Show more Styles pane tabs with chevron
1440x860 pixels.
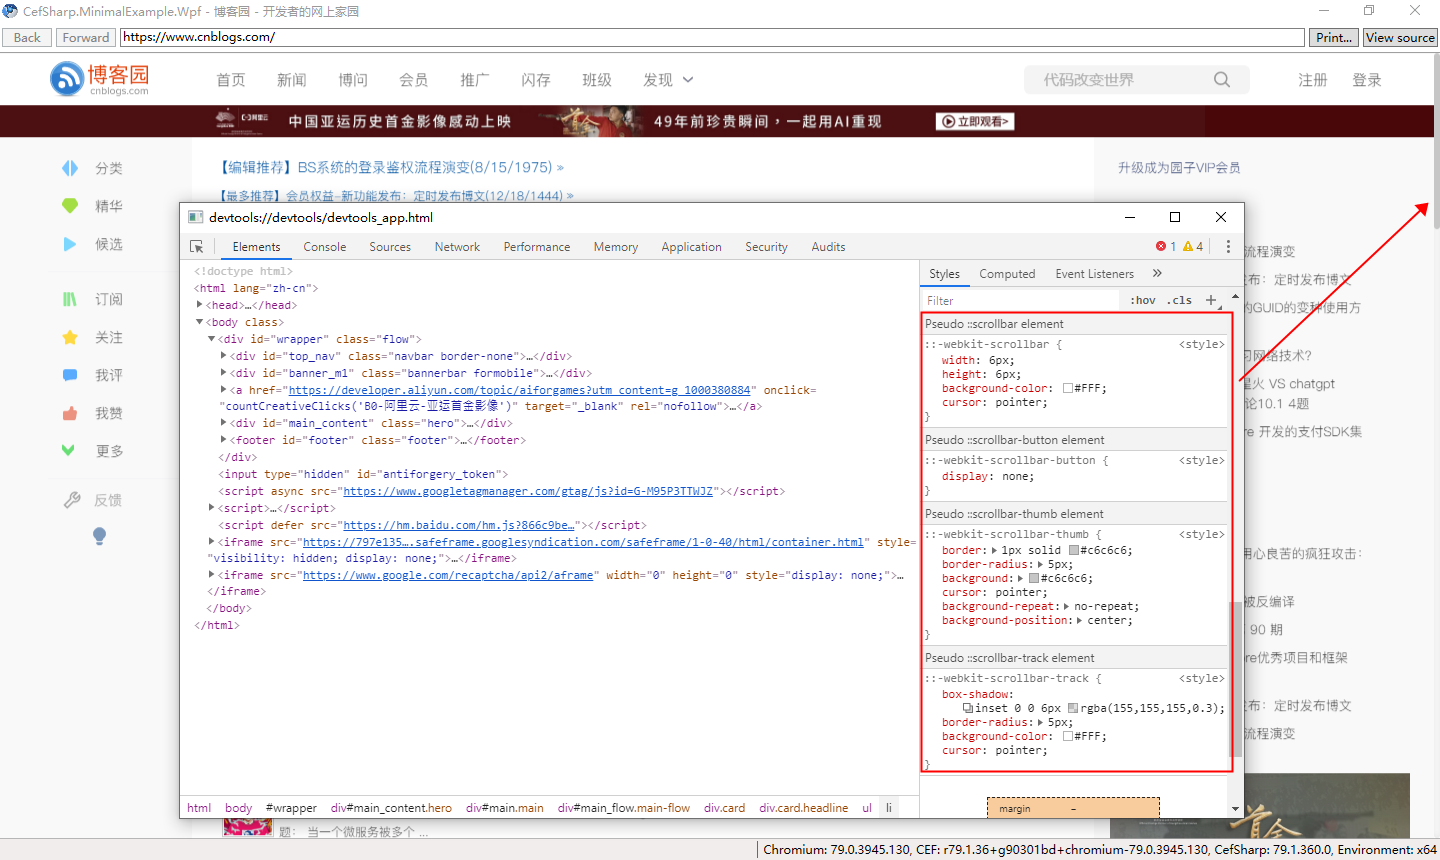click(1157, 273)
